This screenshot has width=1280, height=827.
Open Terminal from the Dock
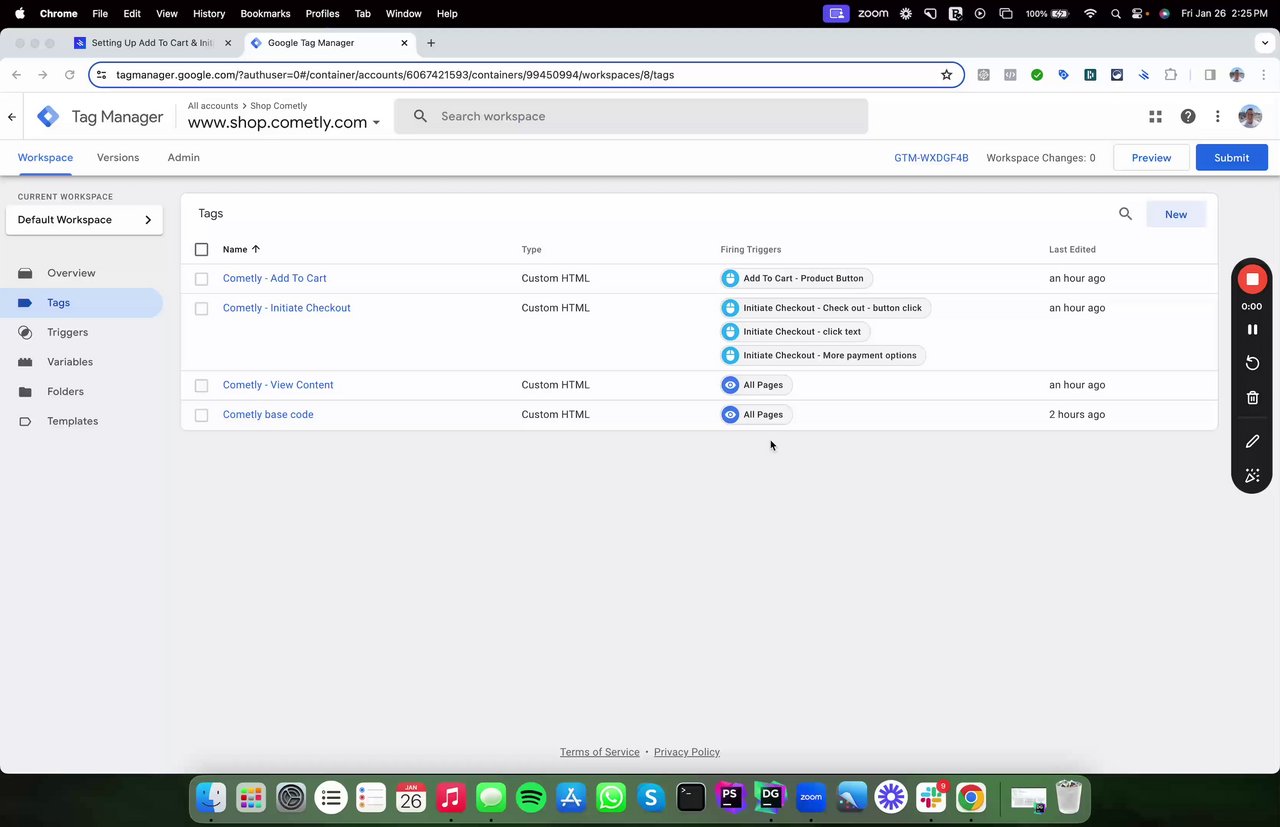tap(691, 797)
